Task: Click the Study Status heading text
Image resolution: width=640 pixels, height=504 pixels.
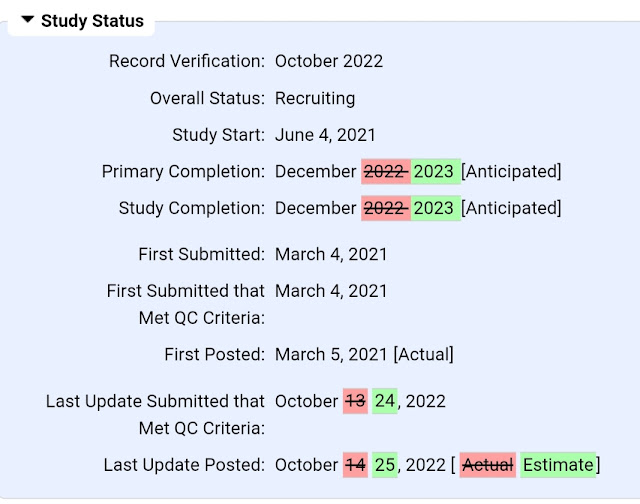Action: pos(92,21)
